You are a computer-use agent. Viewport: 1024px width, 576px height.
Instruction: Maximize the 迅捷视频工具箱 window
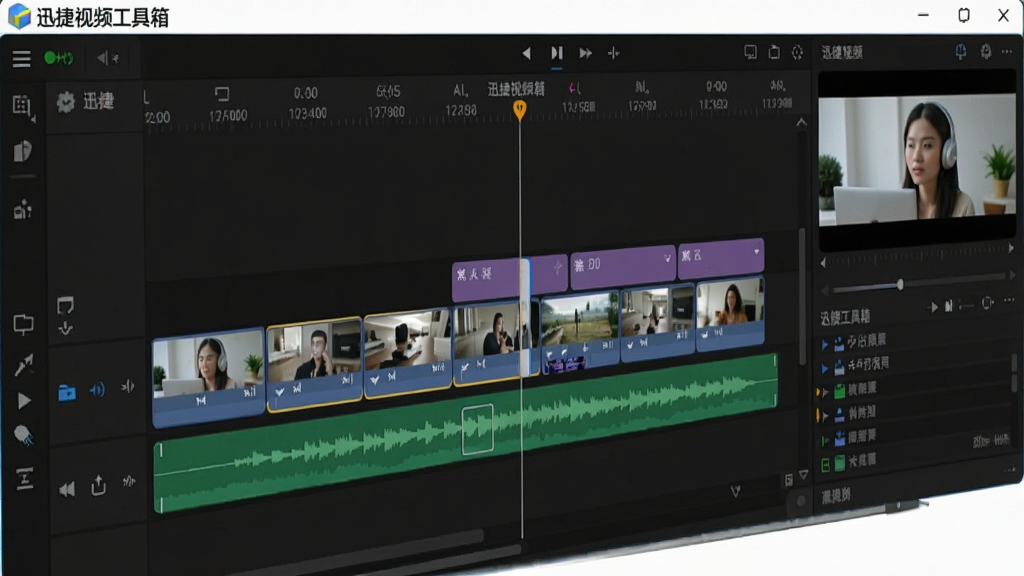[x=963, y=15]
